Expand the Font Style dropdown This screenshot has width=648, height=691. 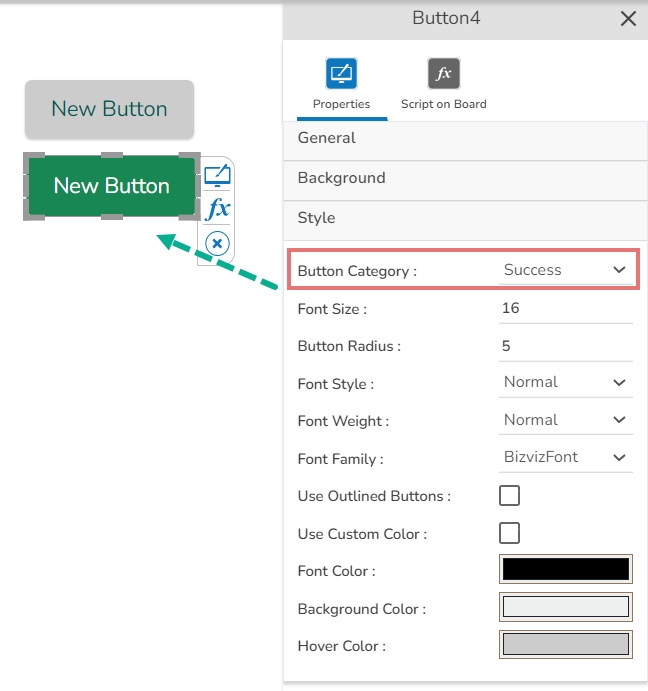click(x=565, y=382)
